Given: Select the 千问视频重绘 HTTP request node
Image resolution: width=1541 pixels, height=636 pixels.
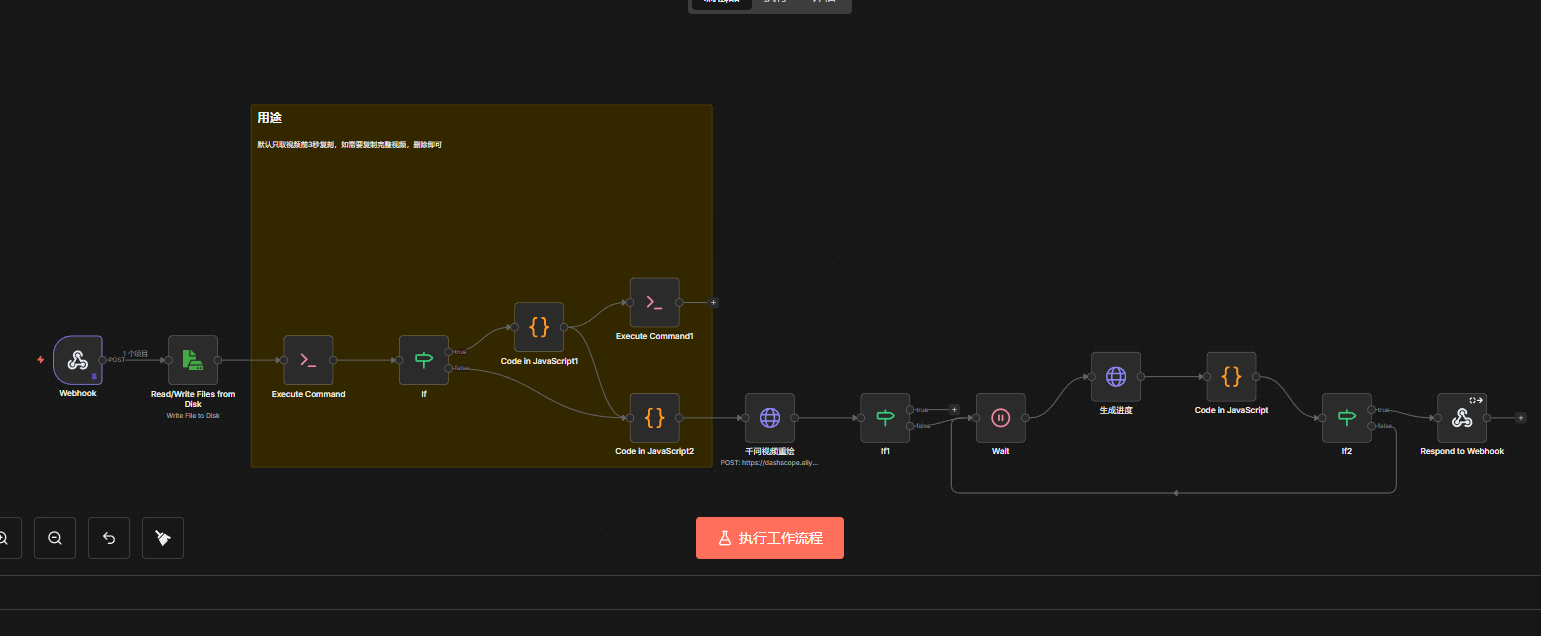Looking at the screenshot, I should pos(769,418).
